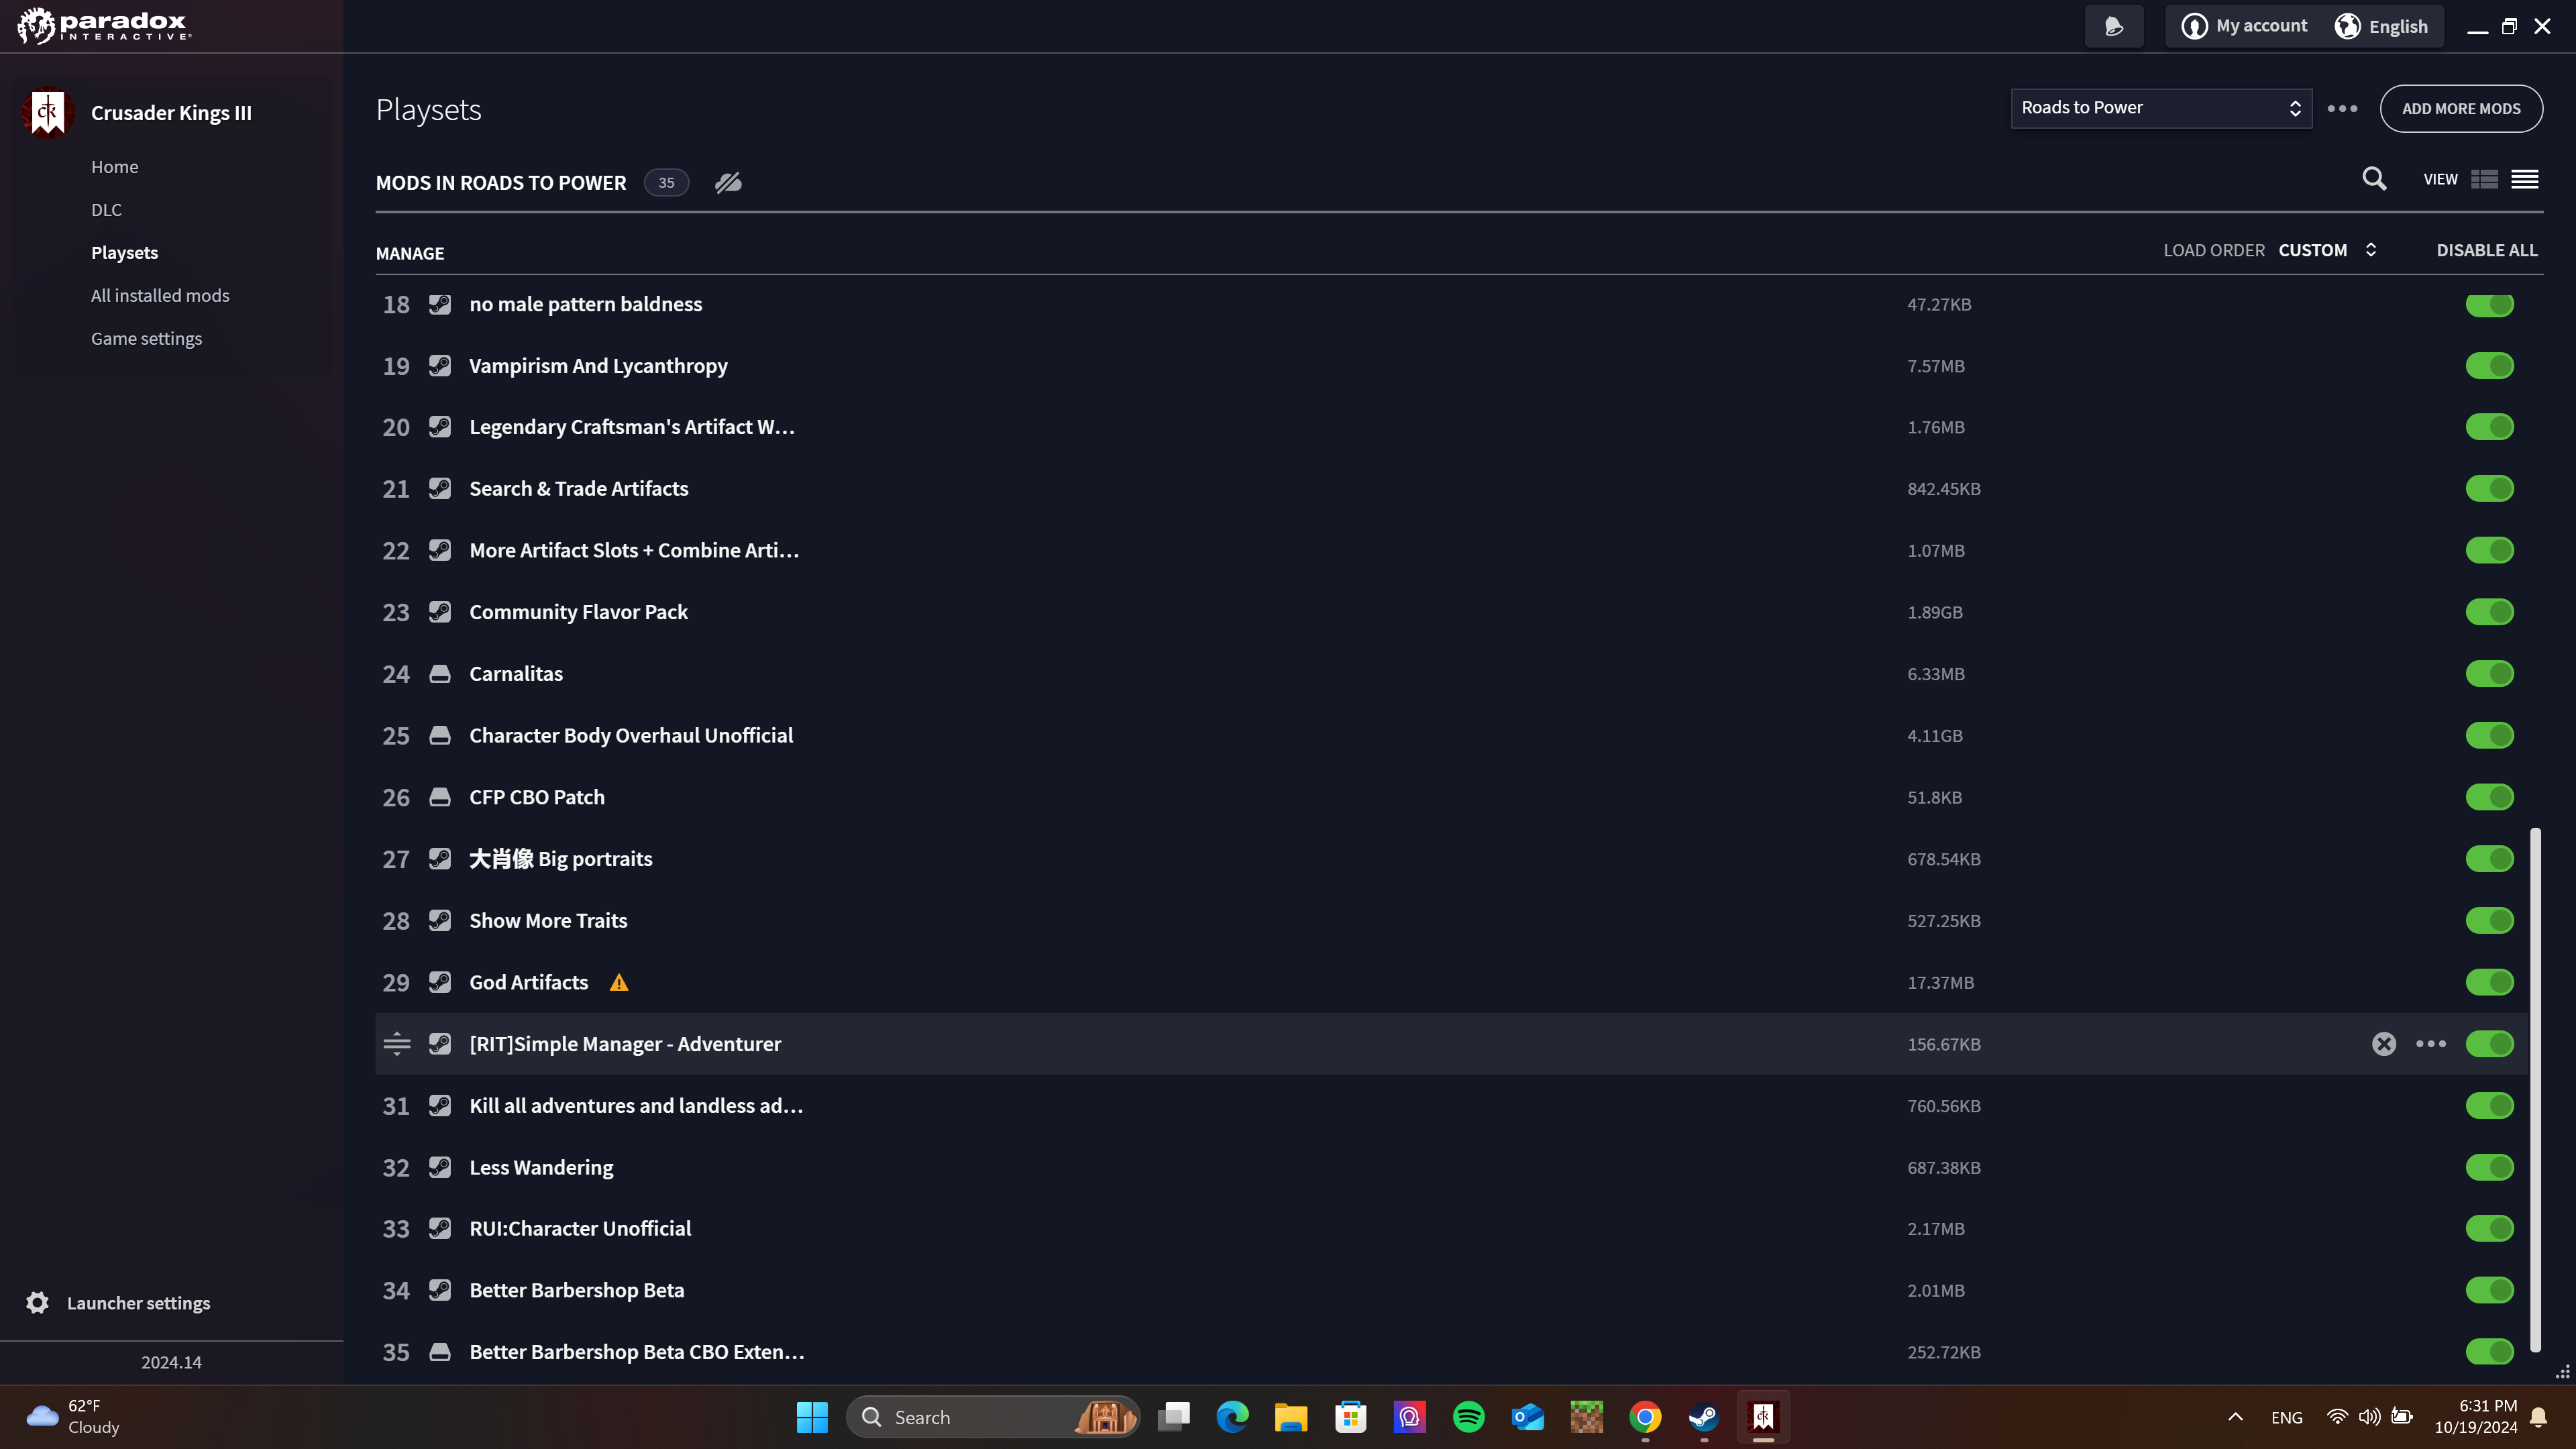Disable Better Barbershop Beta toggle

[x=2489, y=1291]
